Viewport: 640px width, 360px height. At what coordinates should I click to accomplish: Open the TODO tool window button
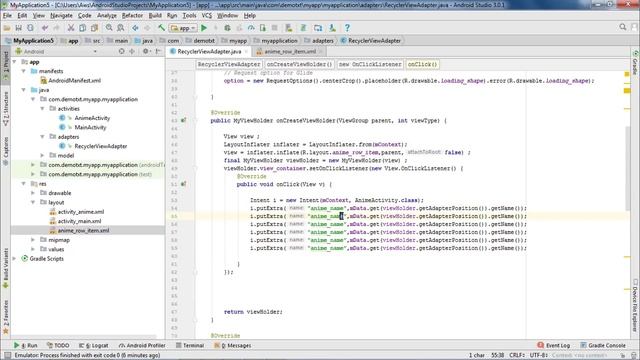(x=58, y=345)
